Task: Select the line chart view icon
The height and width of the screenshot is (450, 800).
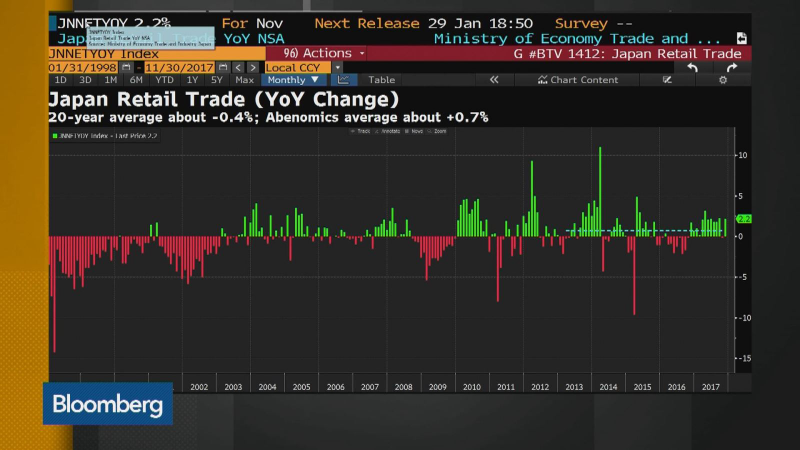Action: pos(343,80)
